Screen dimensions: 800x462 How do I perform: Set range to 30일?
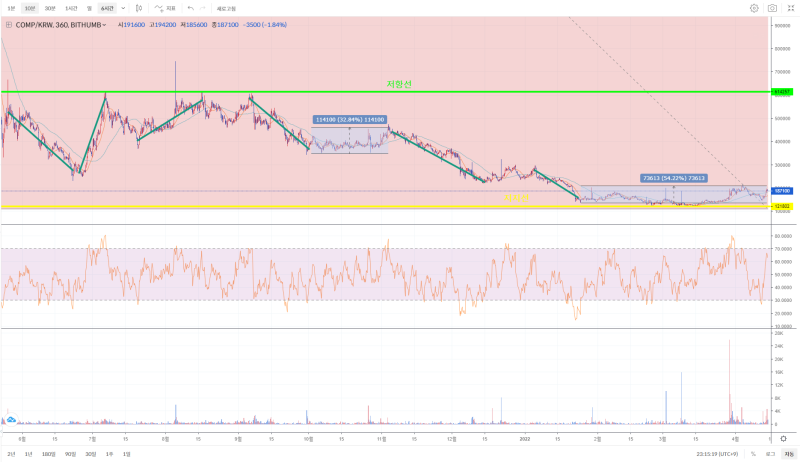90,454
